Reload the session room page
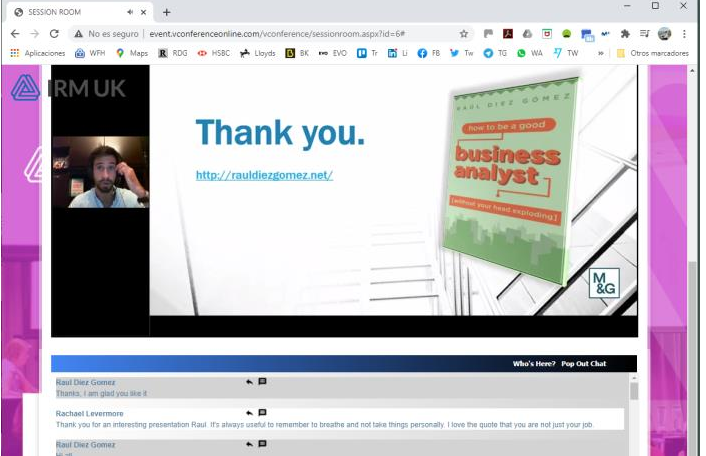Viewport: 706px width, 456px height. (x=54, y=34)
